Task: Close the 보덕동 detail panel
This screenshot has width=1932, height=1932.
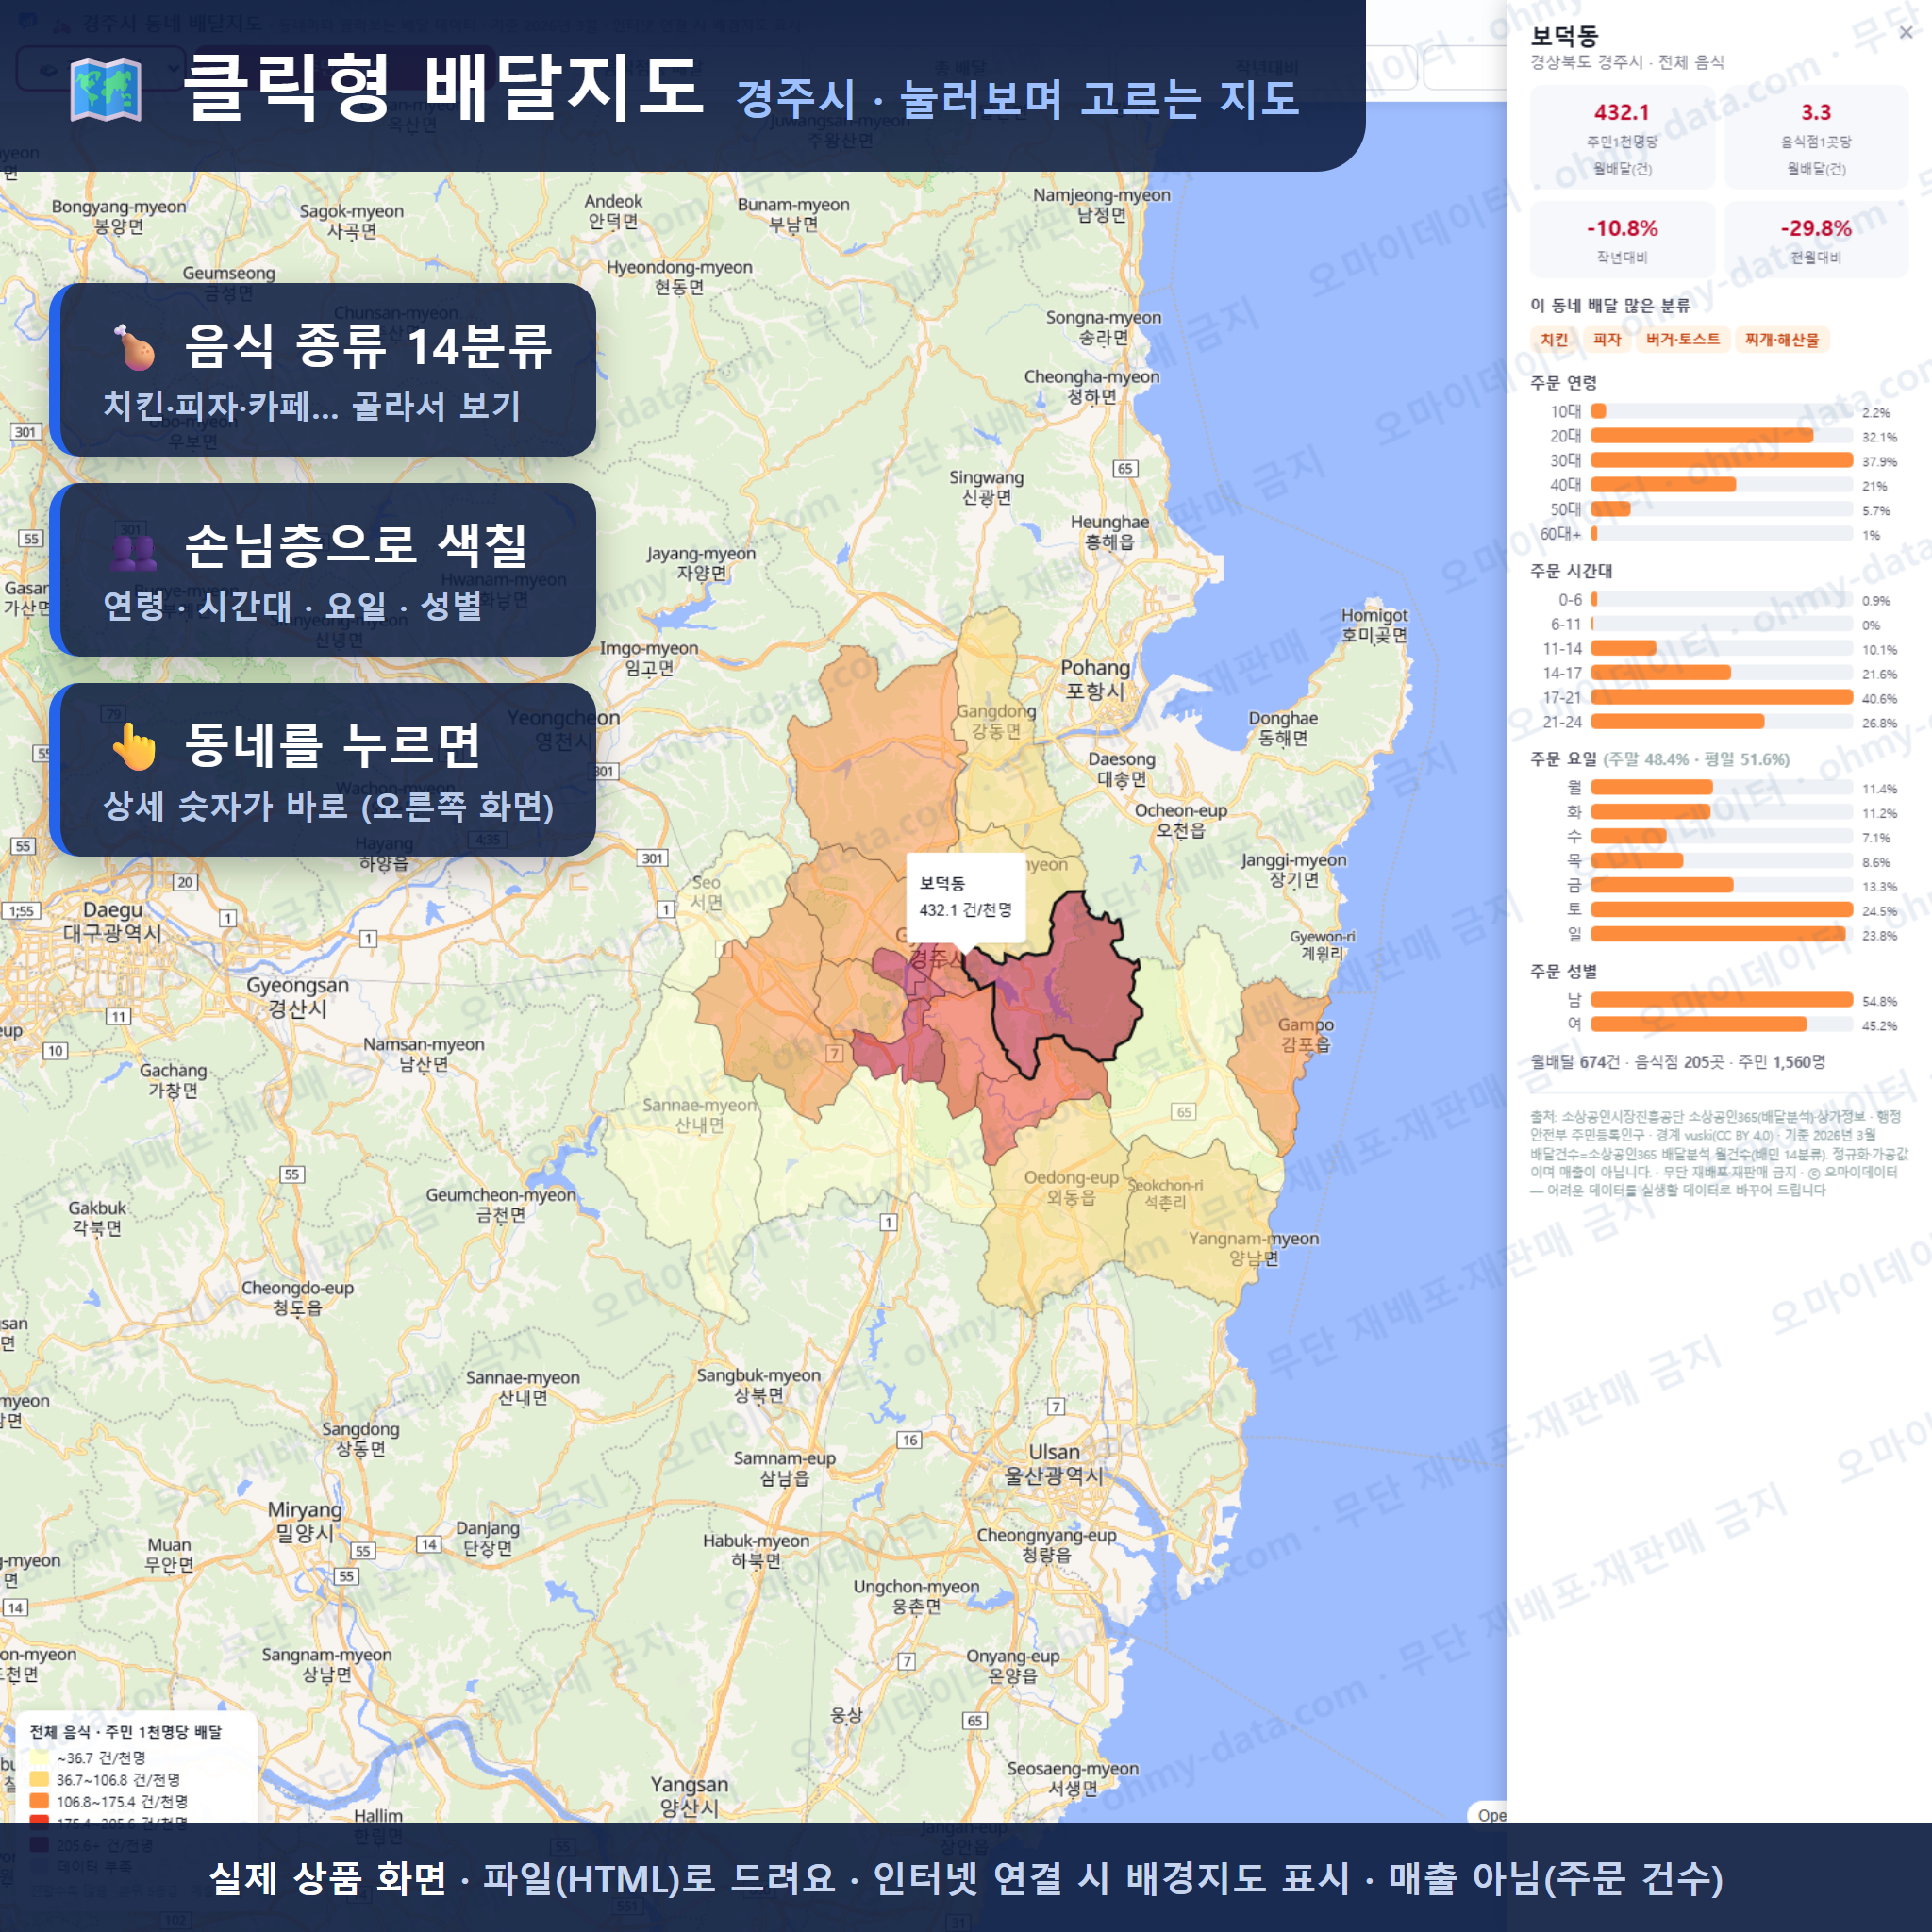Action: click(1906, 33)
